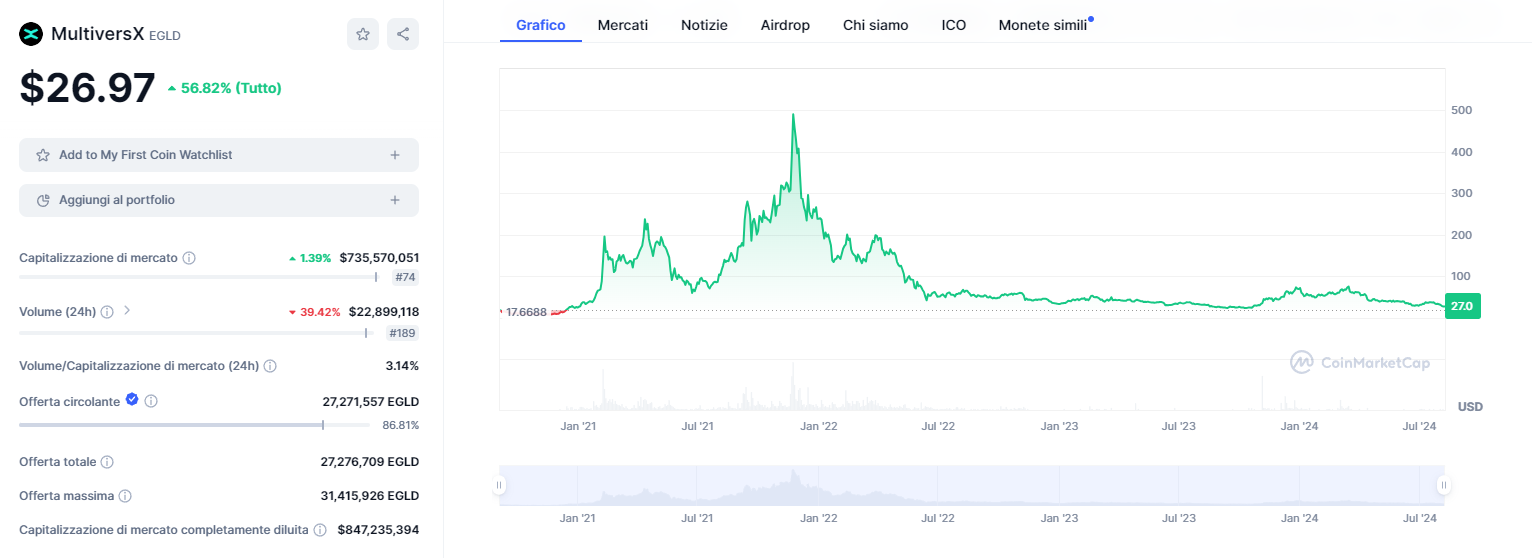The width and height of the screenshot is (1532, 558).
Task: Click the left handle of chart range slider
Action: [x=499, y=486]
